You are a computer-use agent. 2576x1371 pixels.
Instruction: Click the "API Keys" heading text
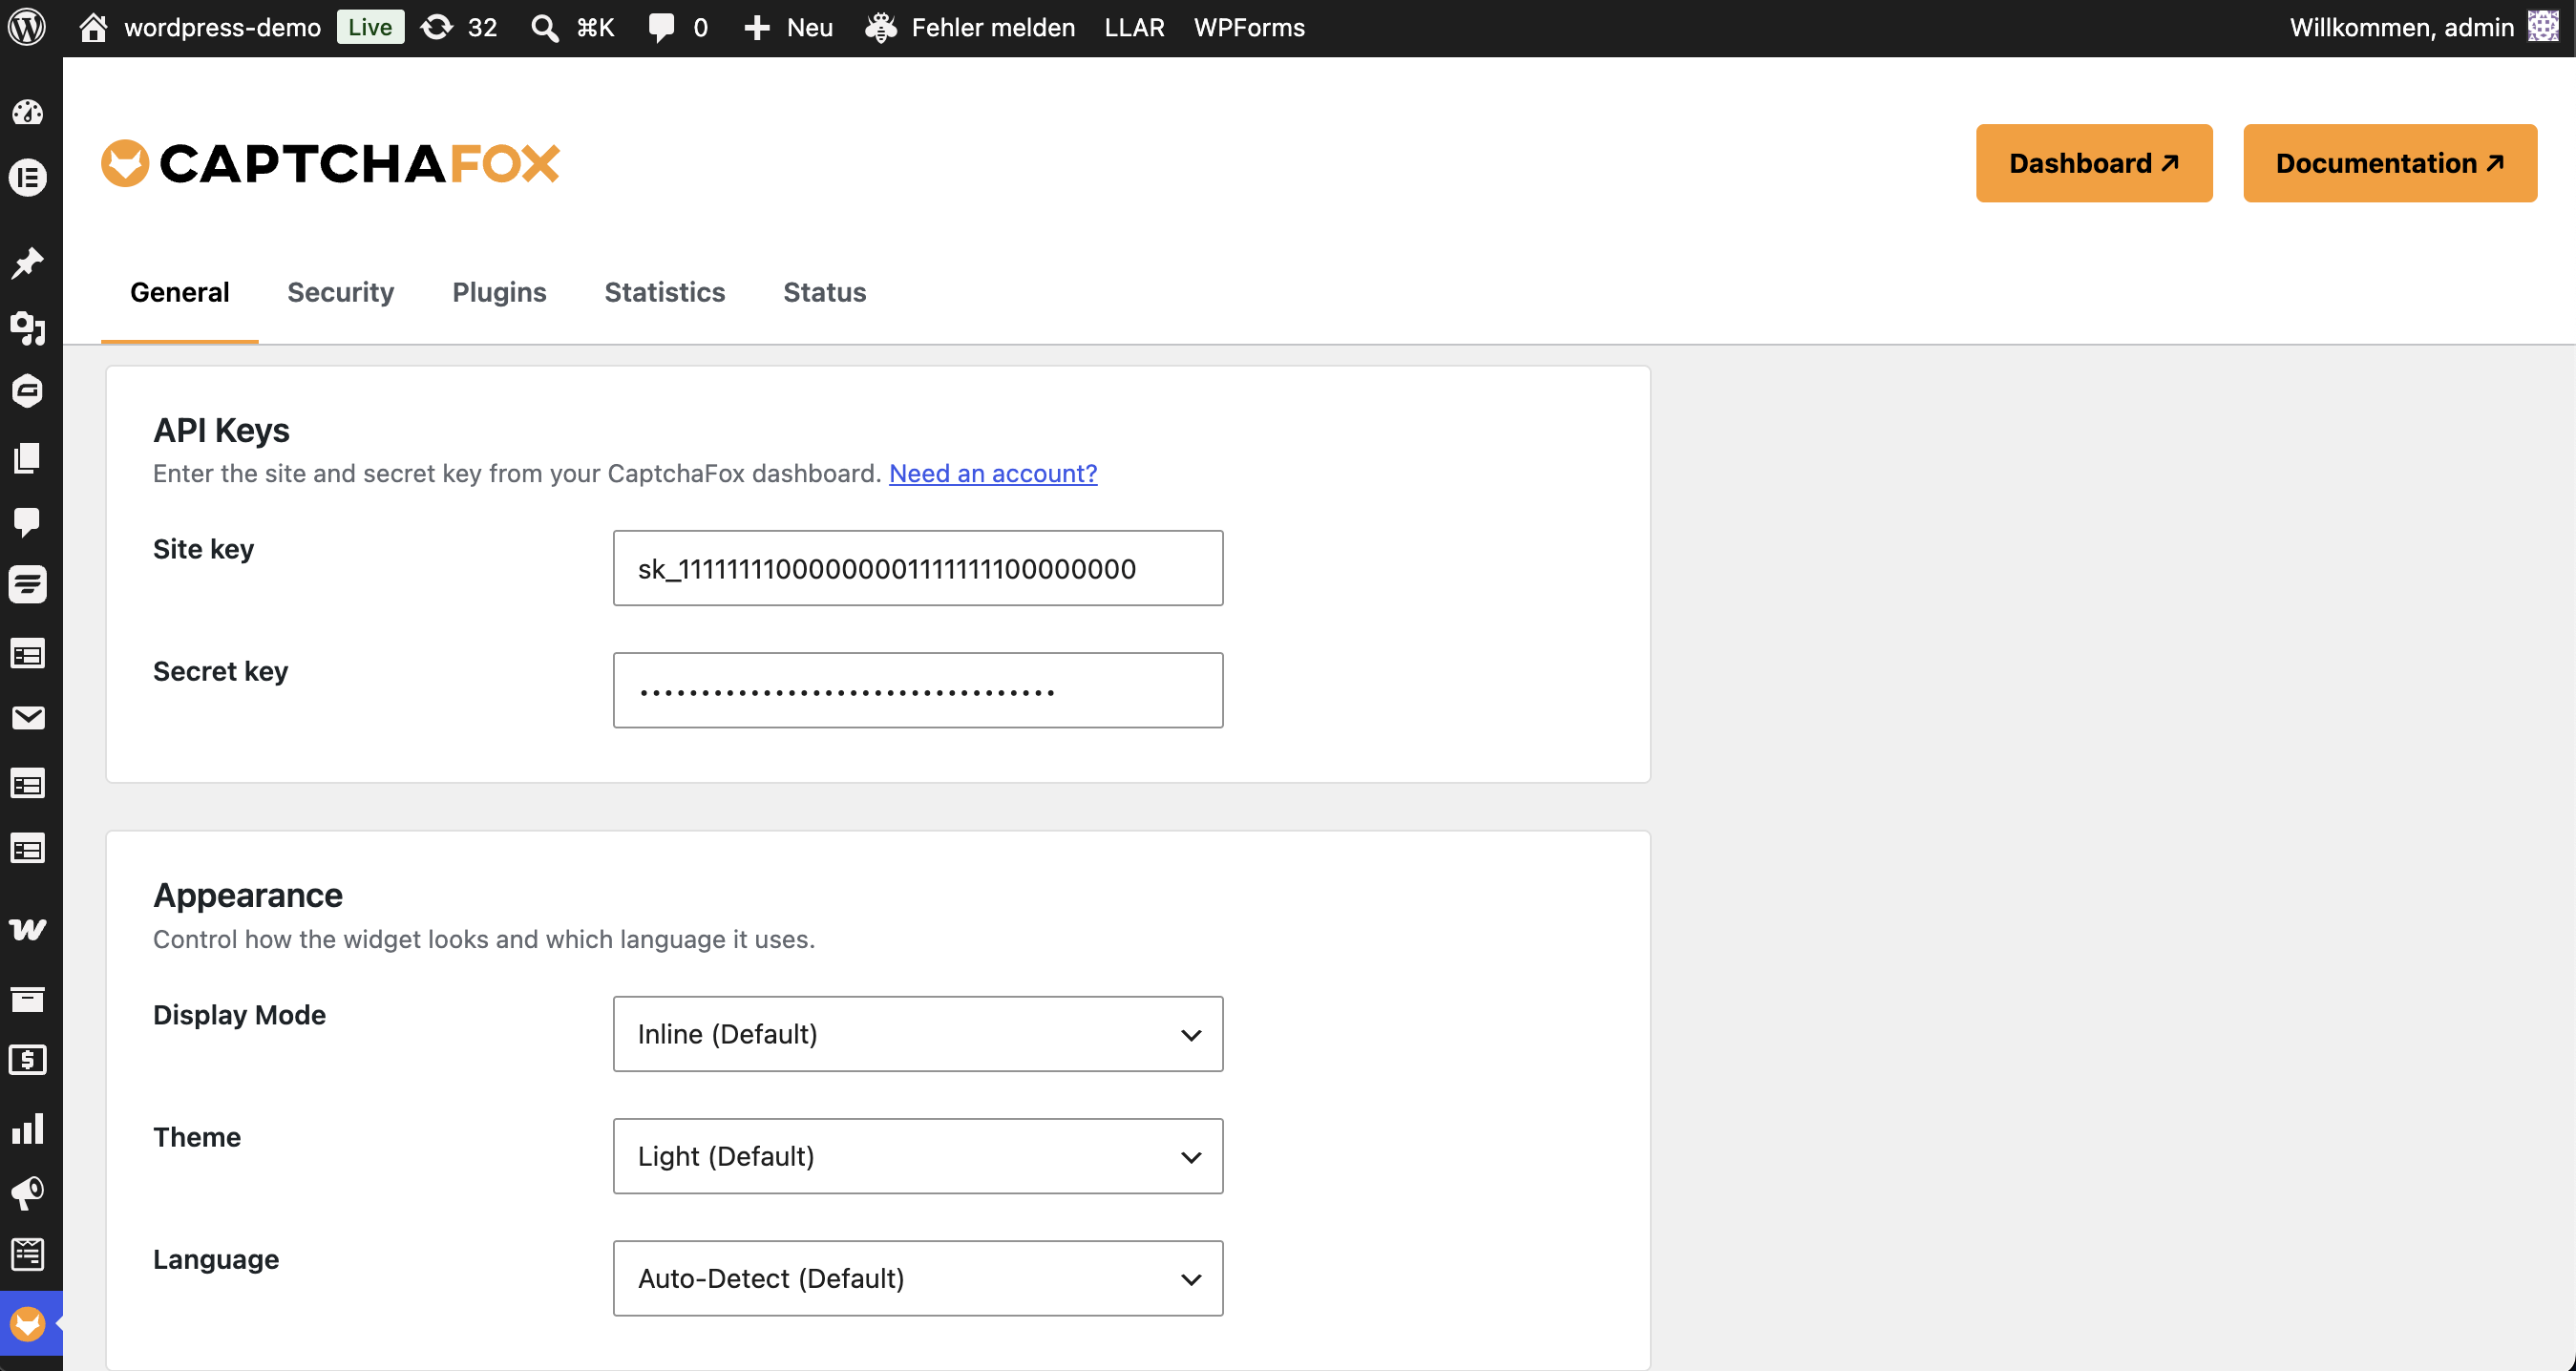(x=221, y=431)
